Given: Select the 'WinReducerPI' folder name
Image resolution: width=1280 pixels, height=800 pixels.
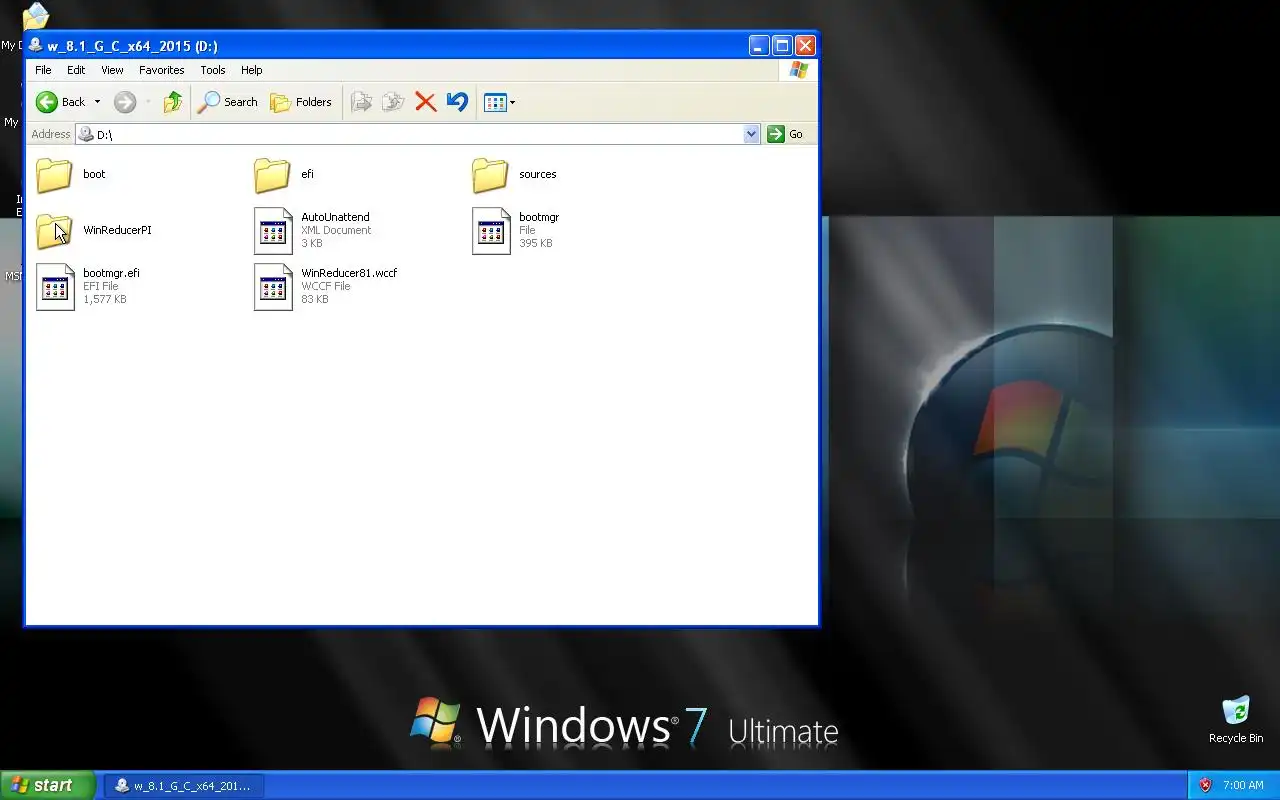Looking at the screenshot, I should [x=118, y=230].
